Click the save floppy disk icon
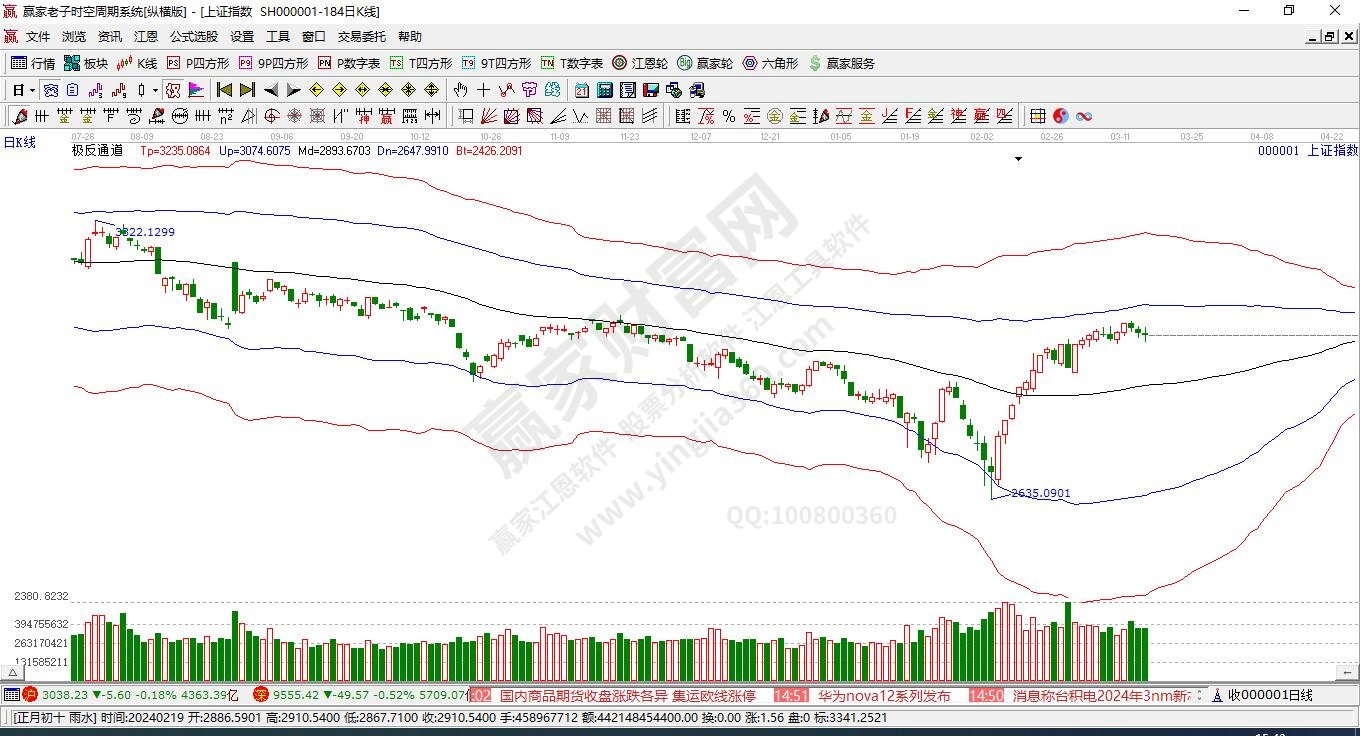This screenshot has width=1360, height=736. (651, 90)
